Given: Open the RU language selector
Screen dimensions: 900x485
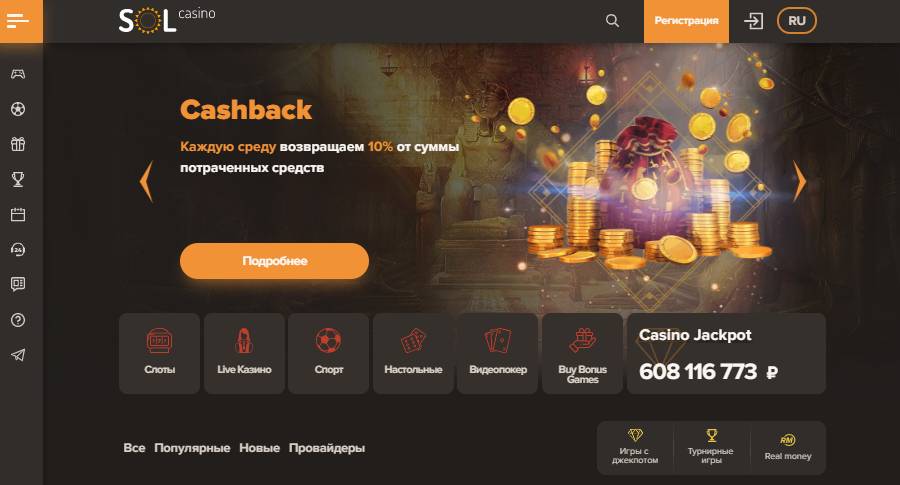Looking at the screenshot, I should [x=797, y=21].
